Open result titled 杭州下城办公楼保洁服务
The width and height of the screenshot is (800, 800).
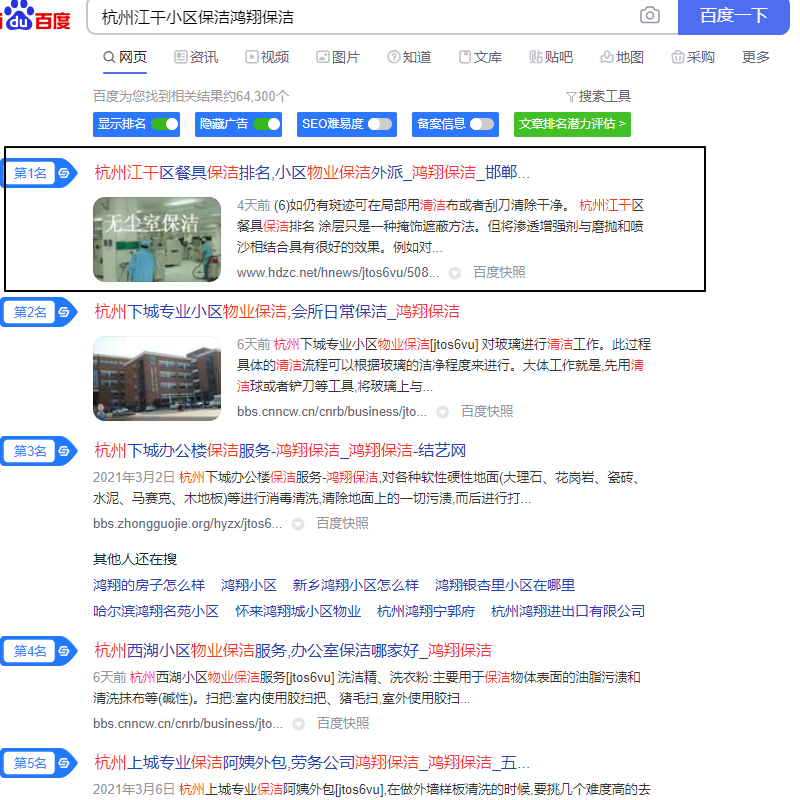[280, 451]
